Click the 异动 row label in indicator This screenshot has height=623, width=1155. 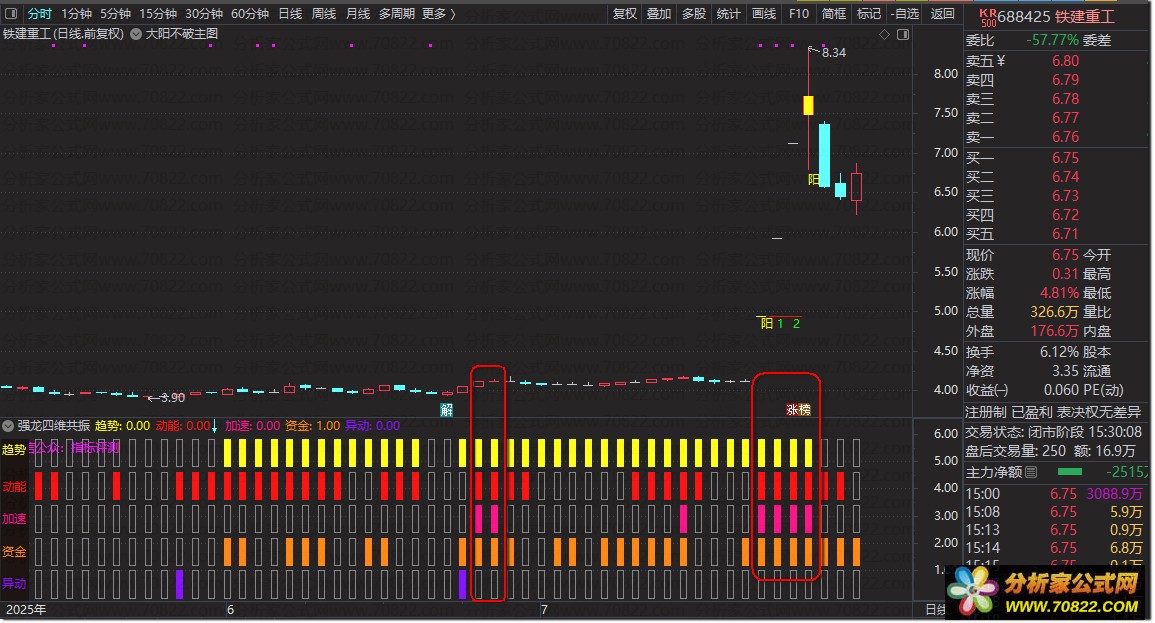pos(14,584)
